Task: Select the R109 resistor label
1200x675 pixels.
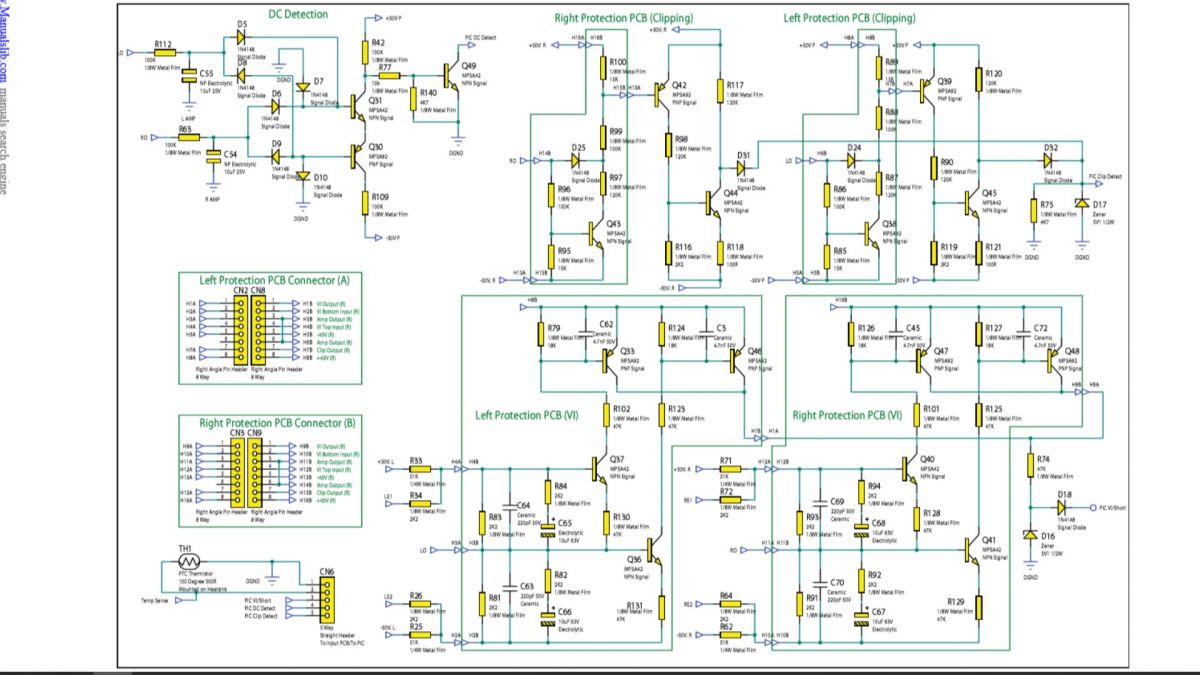Action: pos(380,197)
